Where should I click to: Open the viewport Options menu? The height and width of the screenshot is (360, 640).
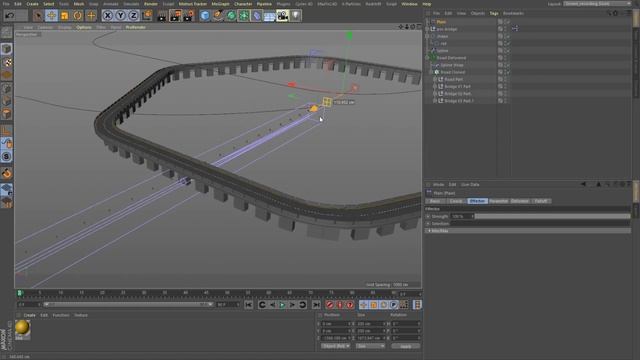pos(84,27)
